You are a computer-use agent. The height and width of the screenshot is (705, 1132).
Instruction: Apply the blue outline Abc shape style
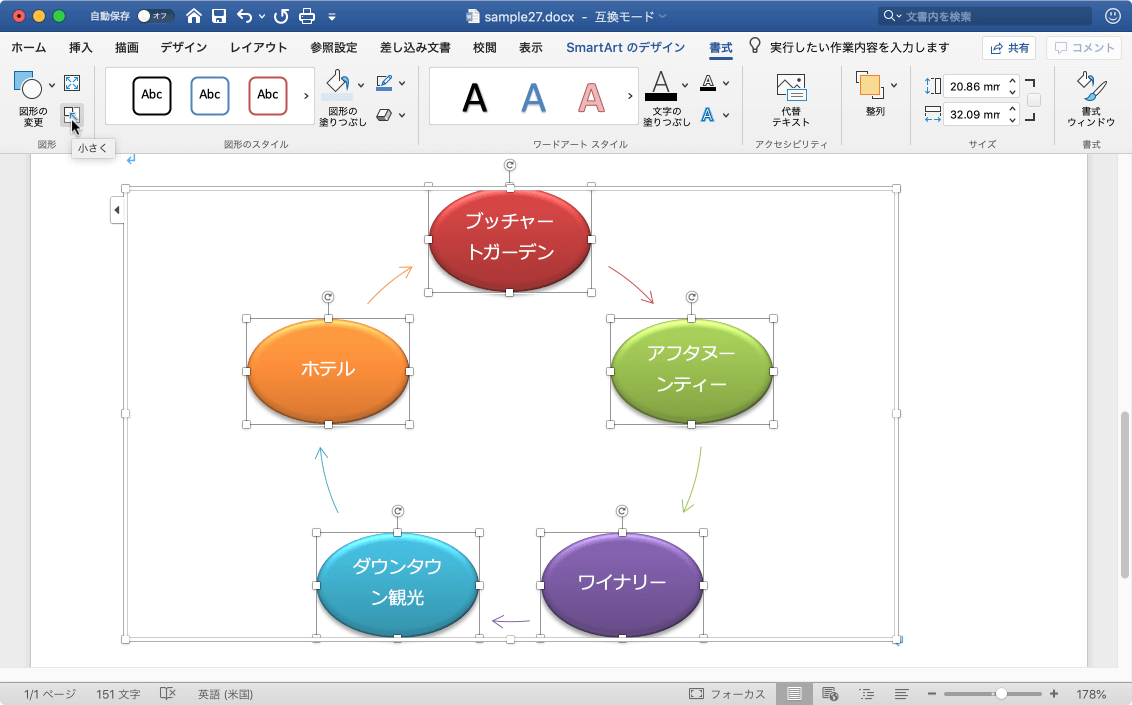coord(209,95)
